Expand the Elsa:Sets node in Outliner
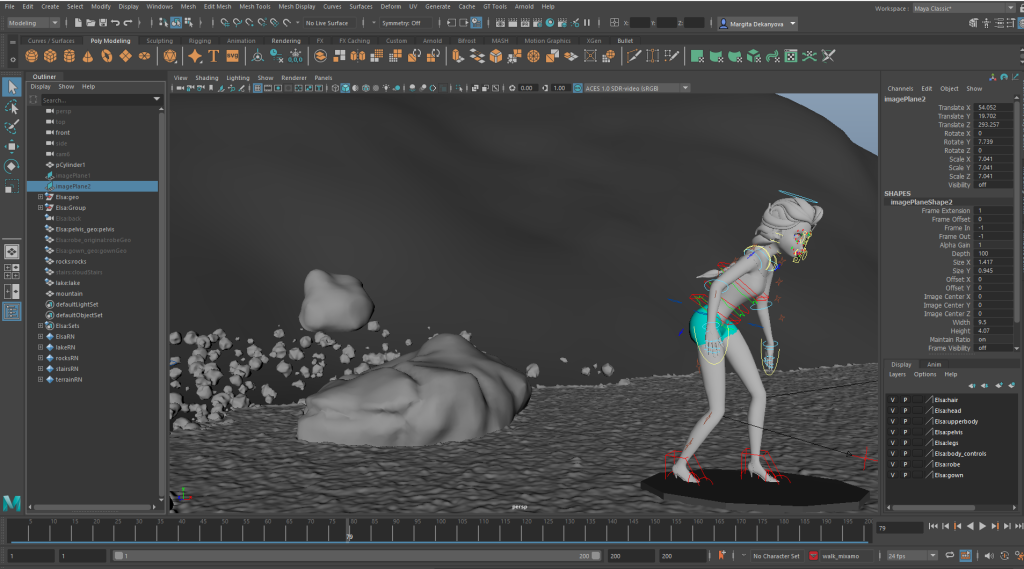The height and width of the screenshot is (569, 1024). pos(40,325)
